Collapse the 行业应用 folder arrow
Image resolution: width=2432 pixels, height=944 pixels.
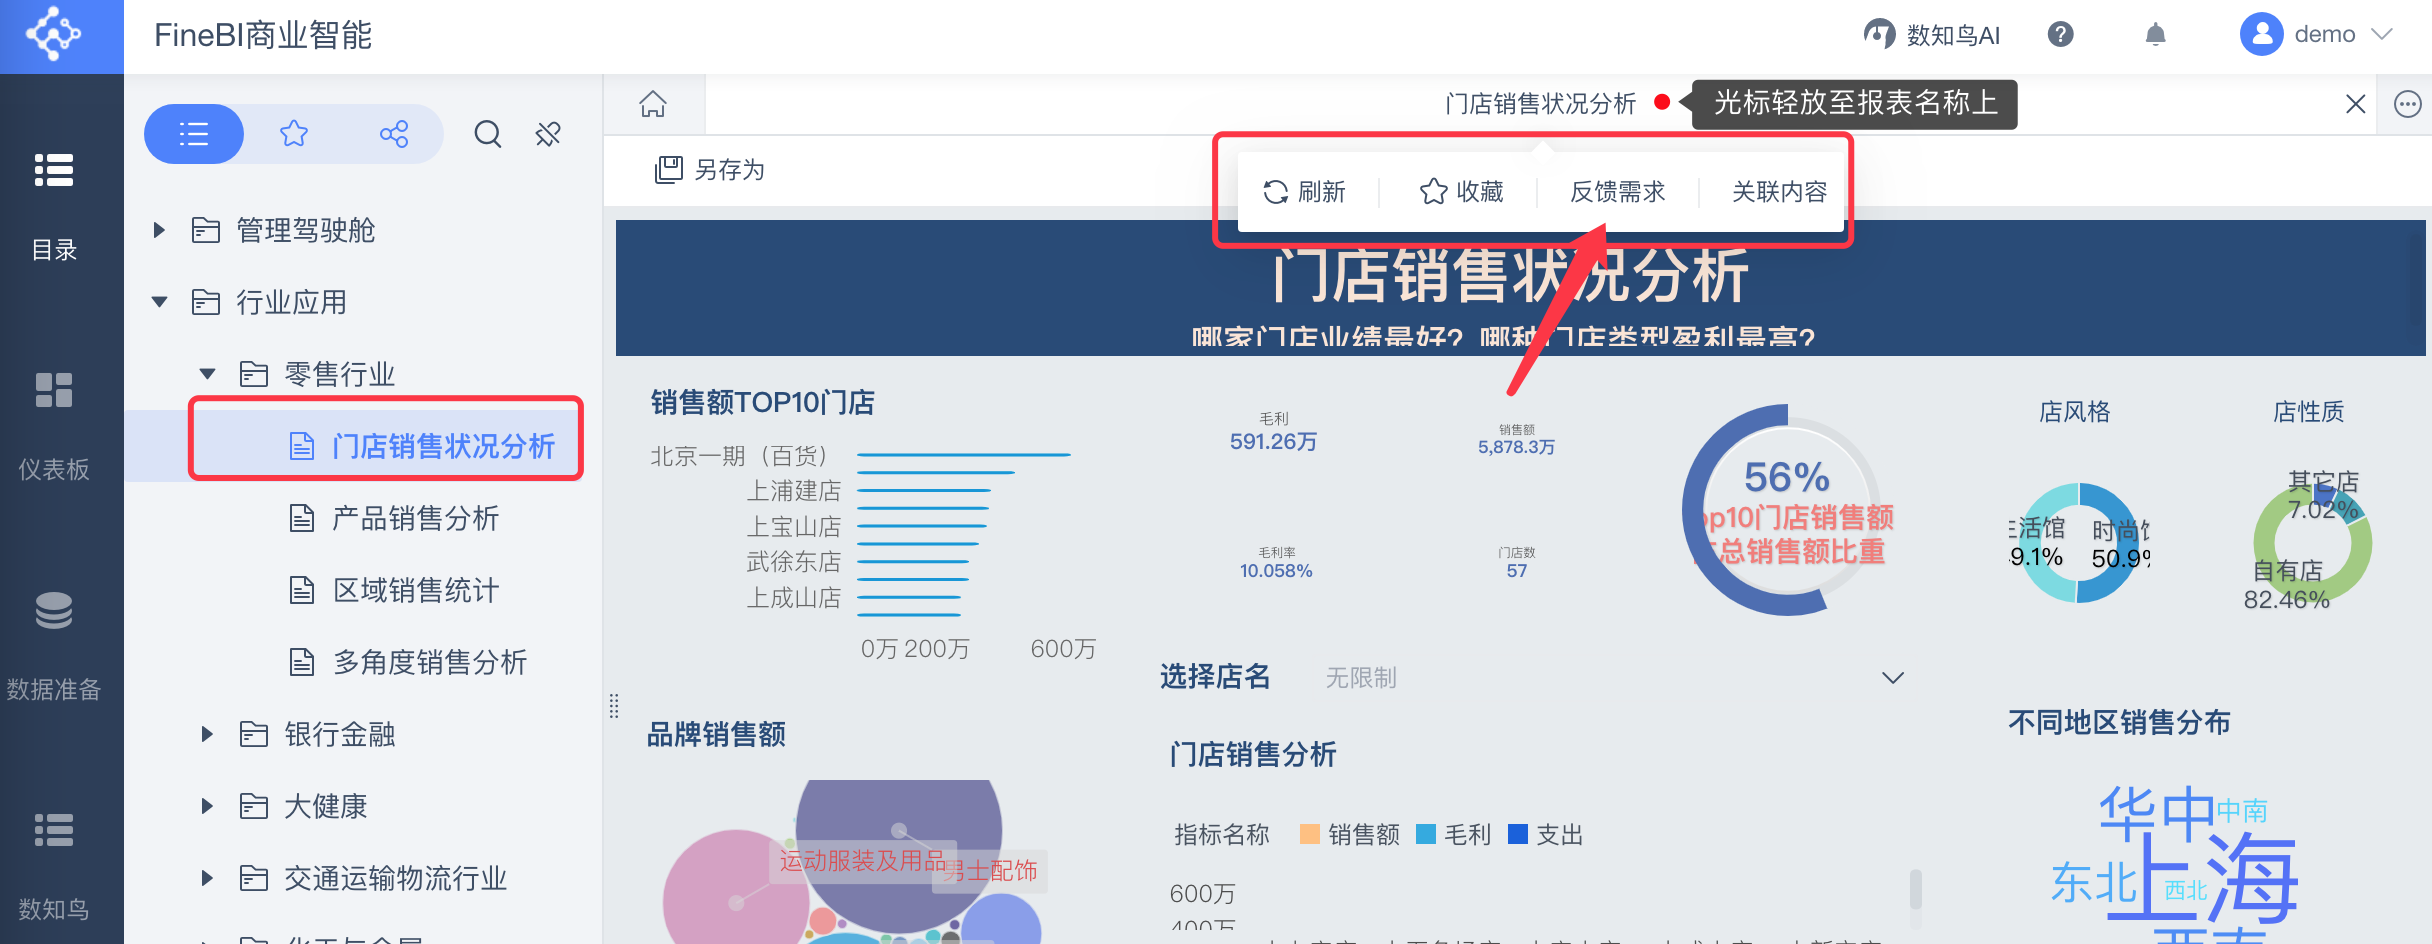(159, 302)
